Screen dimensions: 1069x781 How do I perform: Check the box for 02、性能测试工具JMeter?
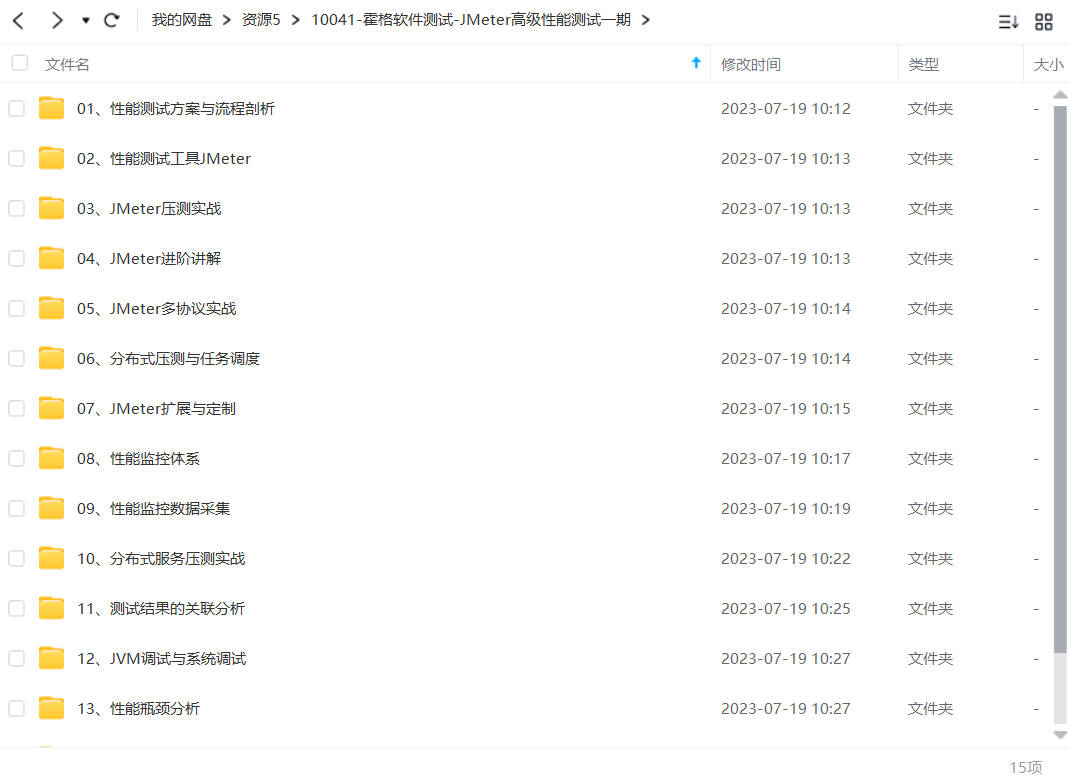(16, 158)
